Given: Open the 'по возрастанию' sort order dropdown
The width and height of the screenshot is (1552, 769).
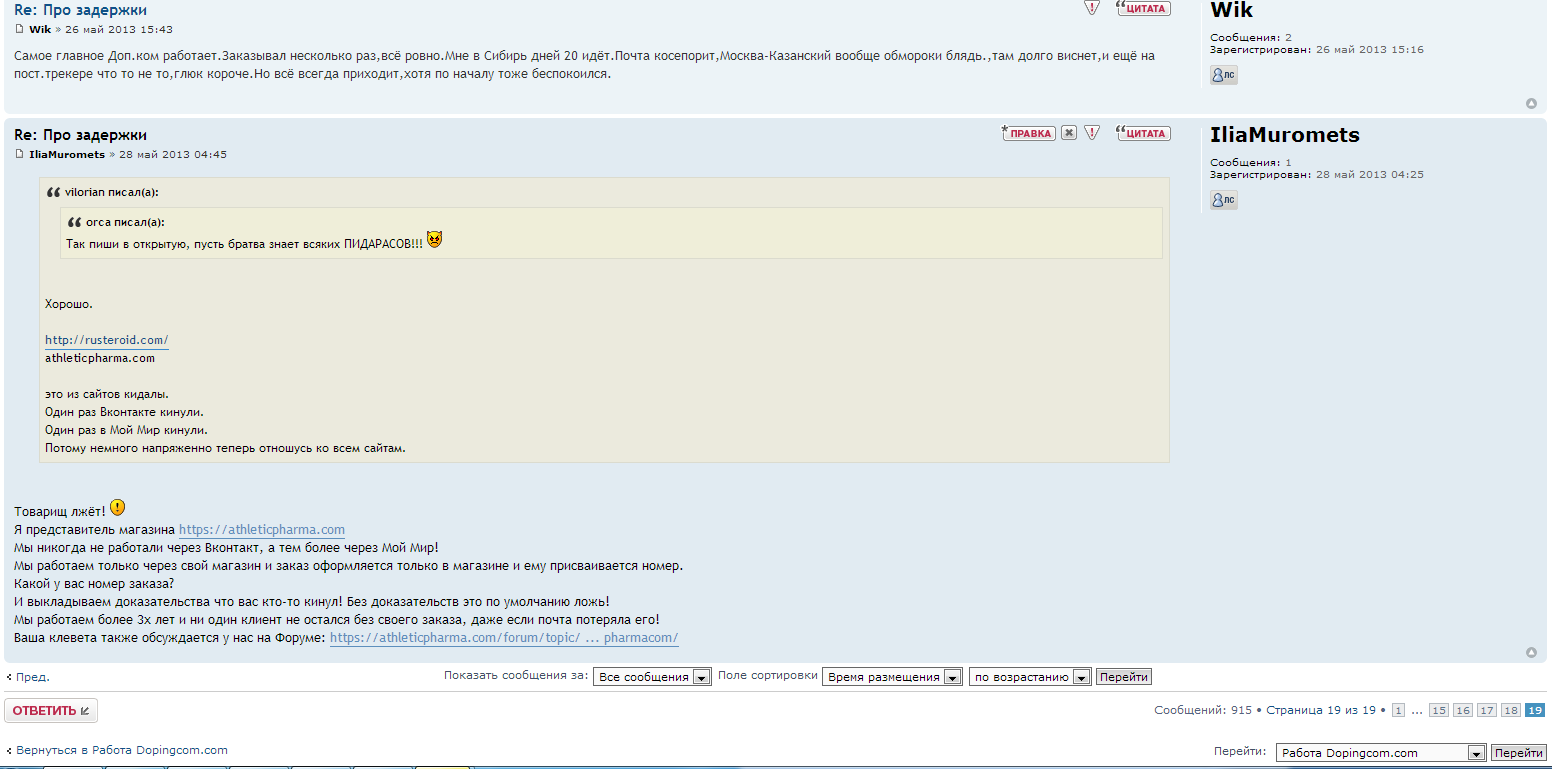Looking at the screenshot, I should pos(1029,677).
